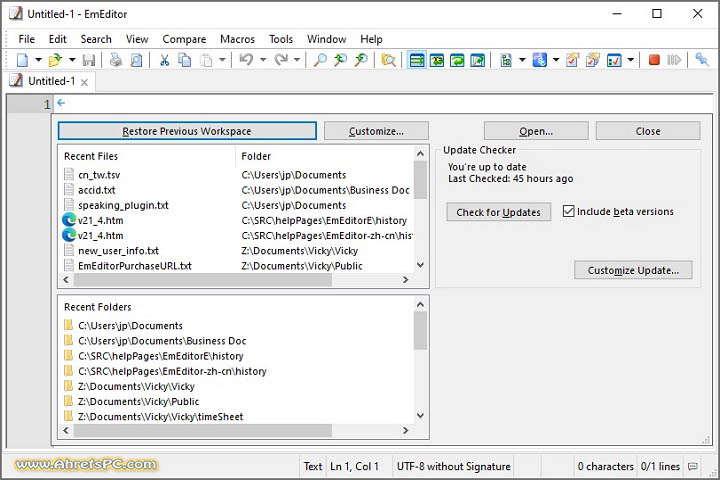Expand the Paste dropdown arrow
720x480 pixels.
pyautogui.click(x=222, y=60)
